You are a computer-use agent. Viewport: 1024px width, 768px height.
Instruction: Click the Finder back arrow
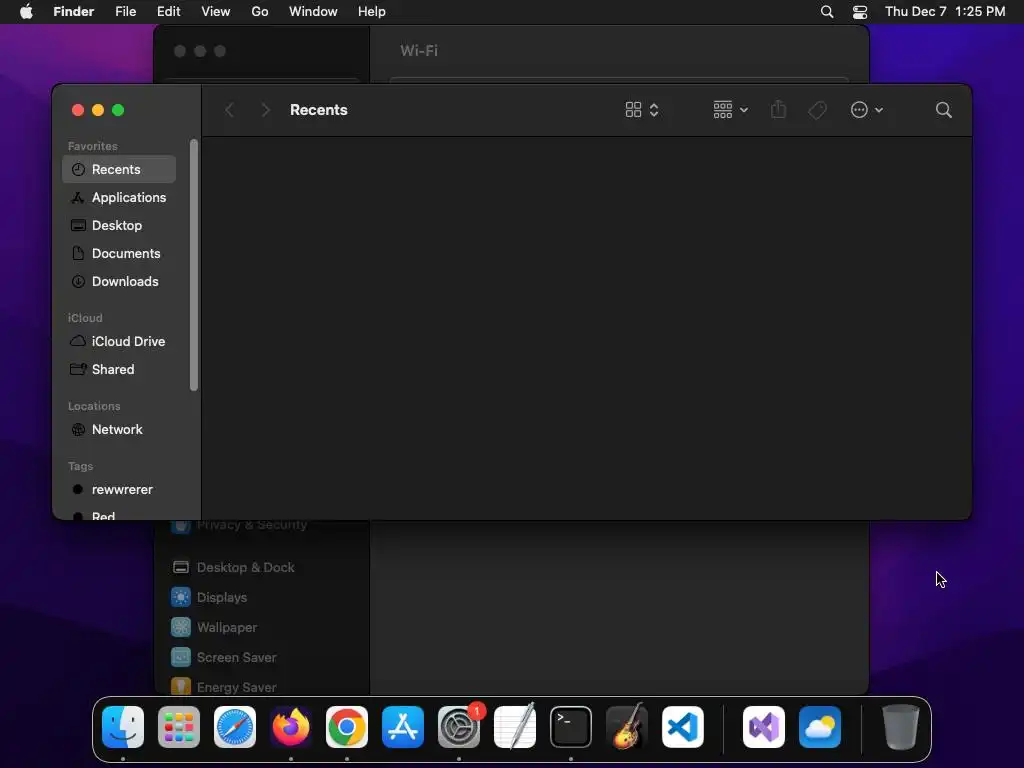(x=229, y=110)
